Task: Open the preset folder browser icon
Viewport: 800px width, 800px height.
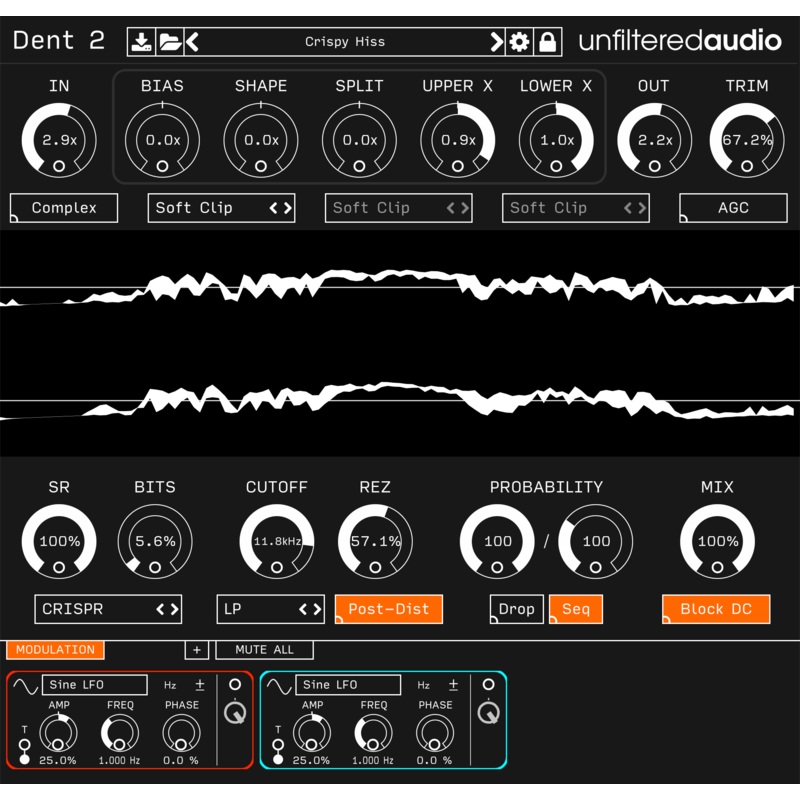Action: point(170,42)
